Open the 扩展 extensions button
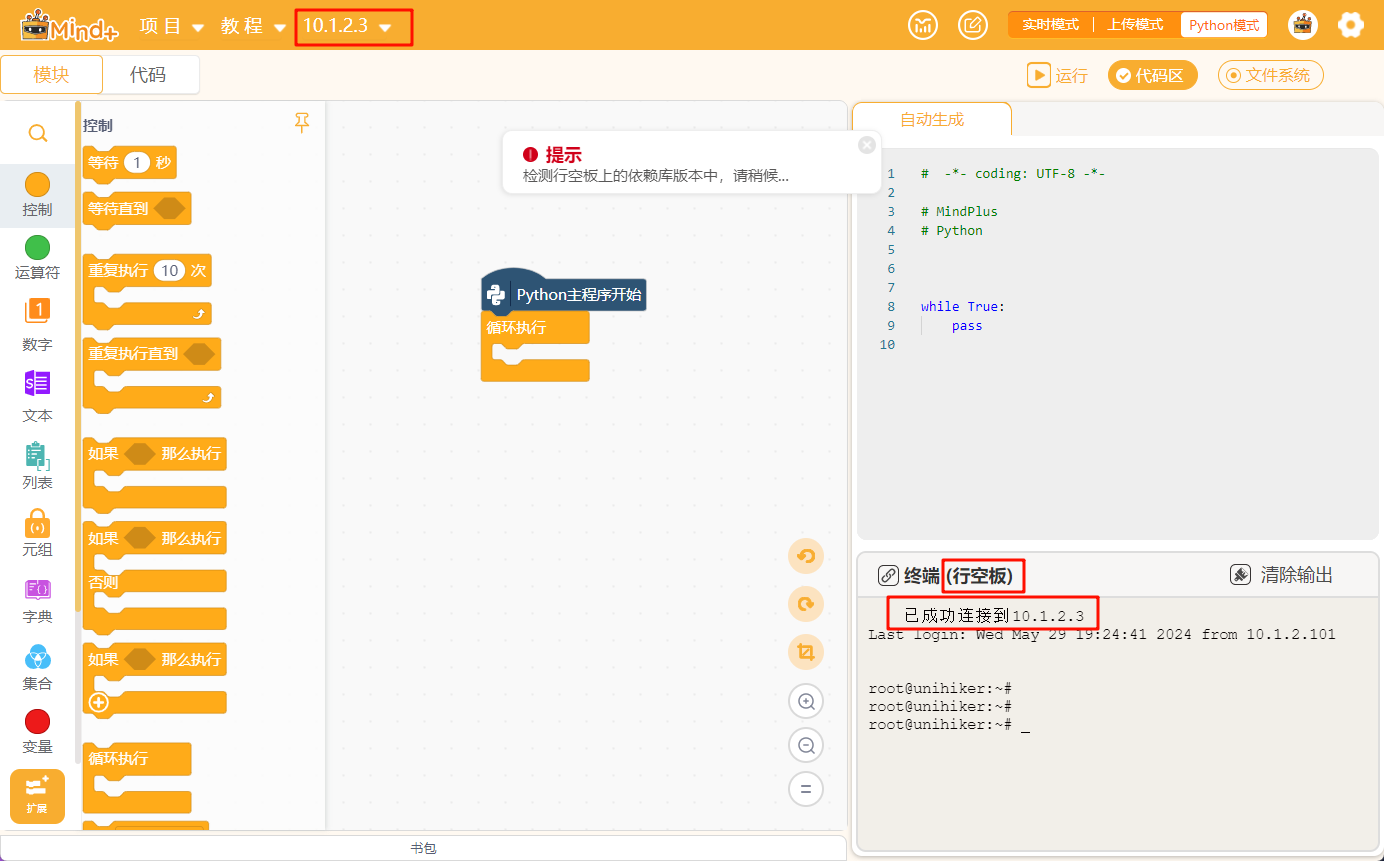Image resolution: width=1384 pixels, height=861 pixels. pos(37,796)
